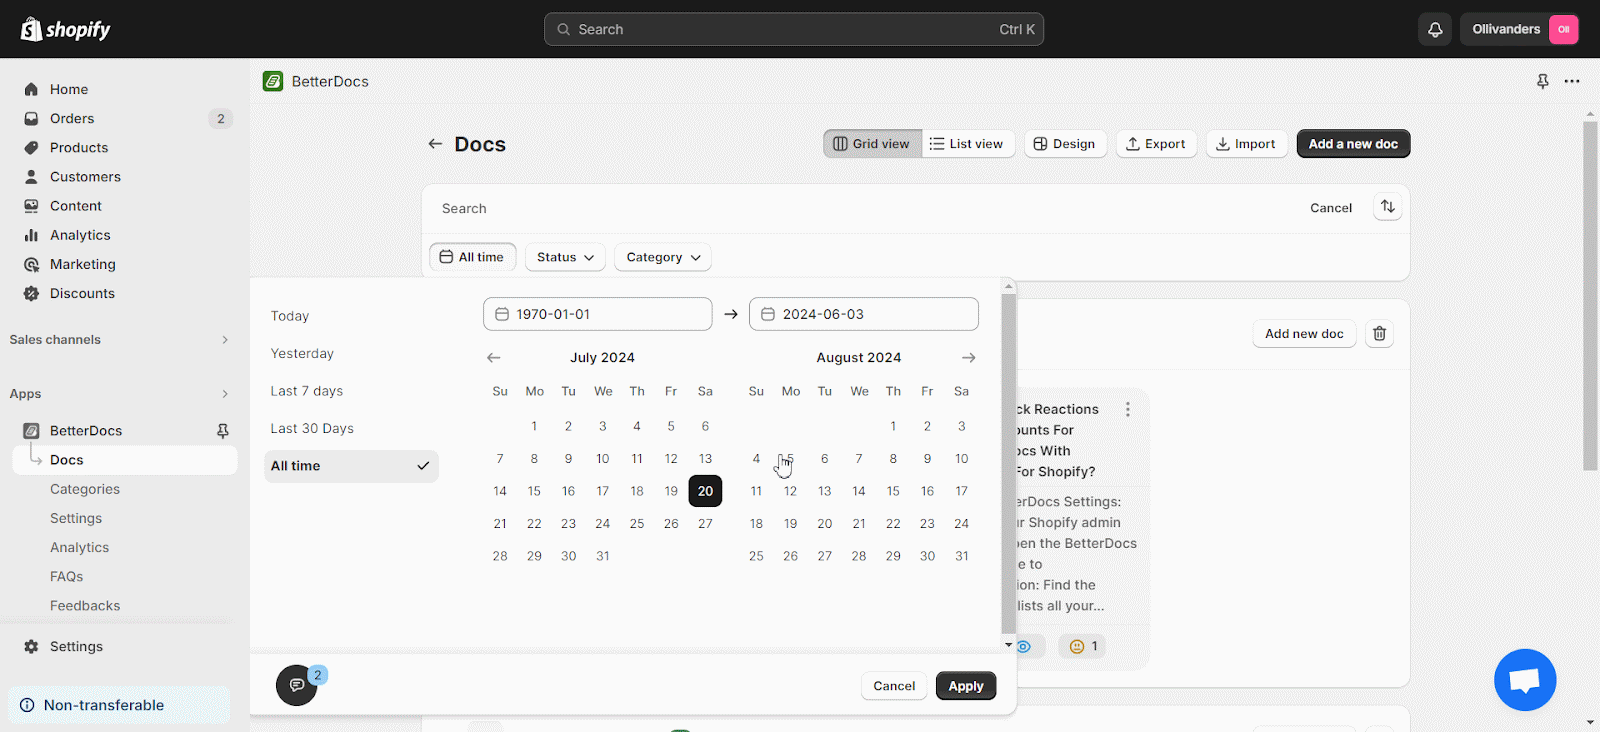The height and width of the screenshot is (732, 1600).
Task: Open BetterDocs Settings subpage
Action: [x=76, y=518]
